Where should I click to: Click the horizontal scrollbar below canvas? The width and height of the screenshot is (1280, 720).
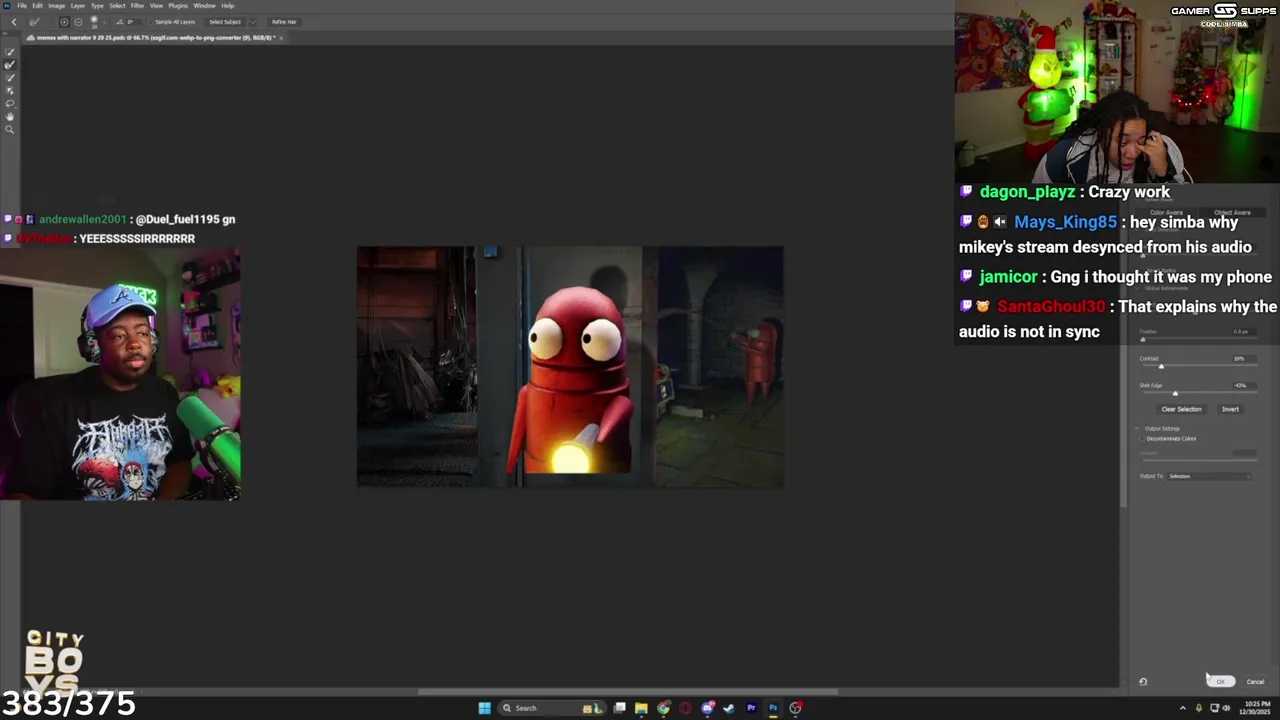(628, 691)
